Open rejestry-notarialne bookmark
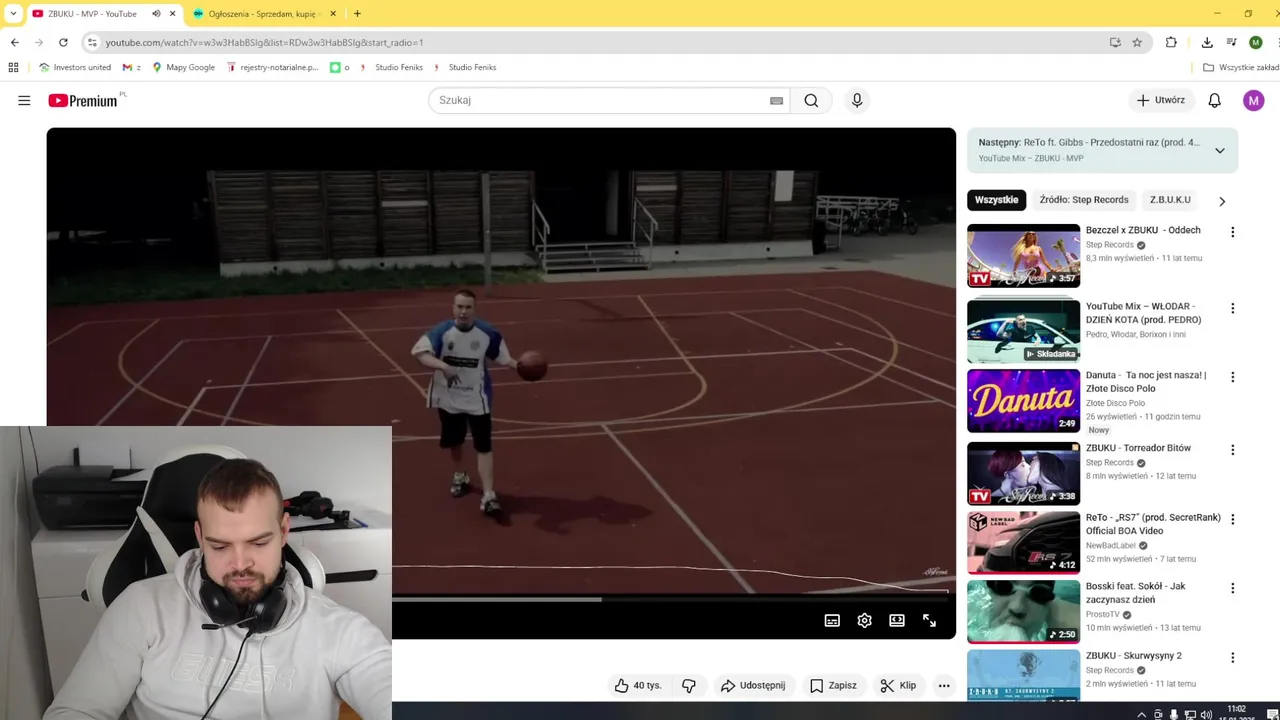1280x720 pixels. 273,67
